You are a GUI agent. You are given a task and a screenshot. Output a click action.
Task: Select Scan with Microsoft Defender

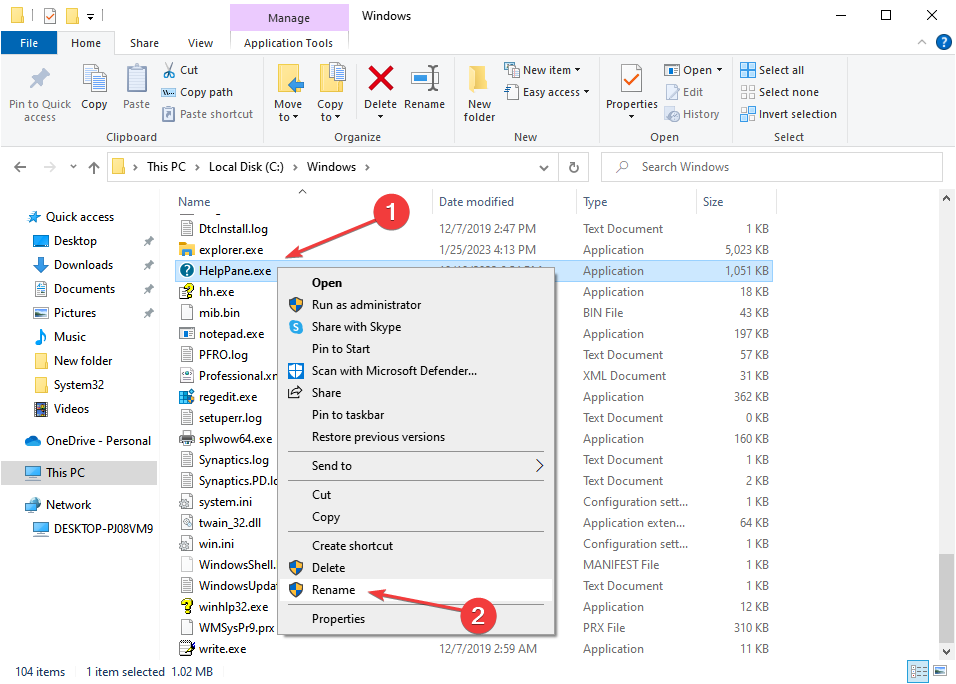pos(416,371)
